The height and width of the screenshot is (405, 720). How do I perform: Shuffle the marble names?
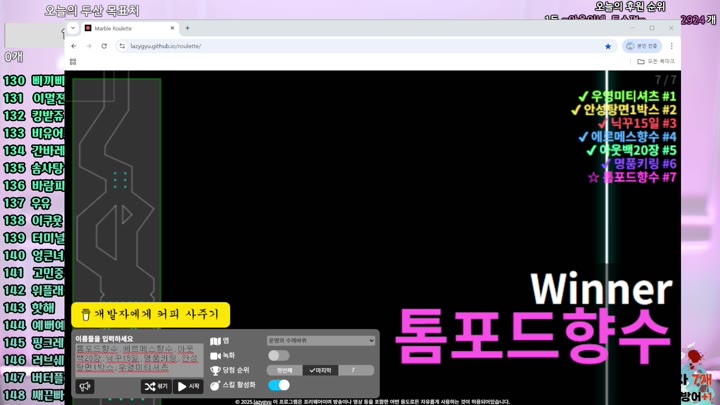(156, 387)
